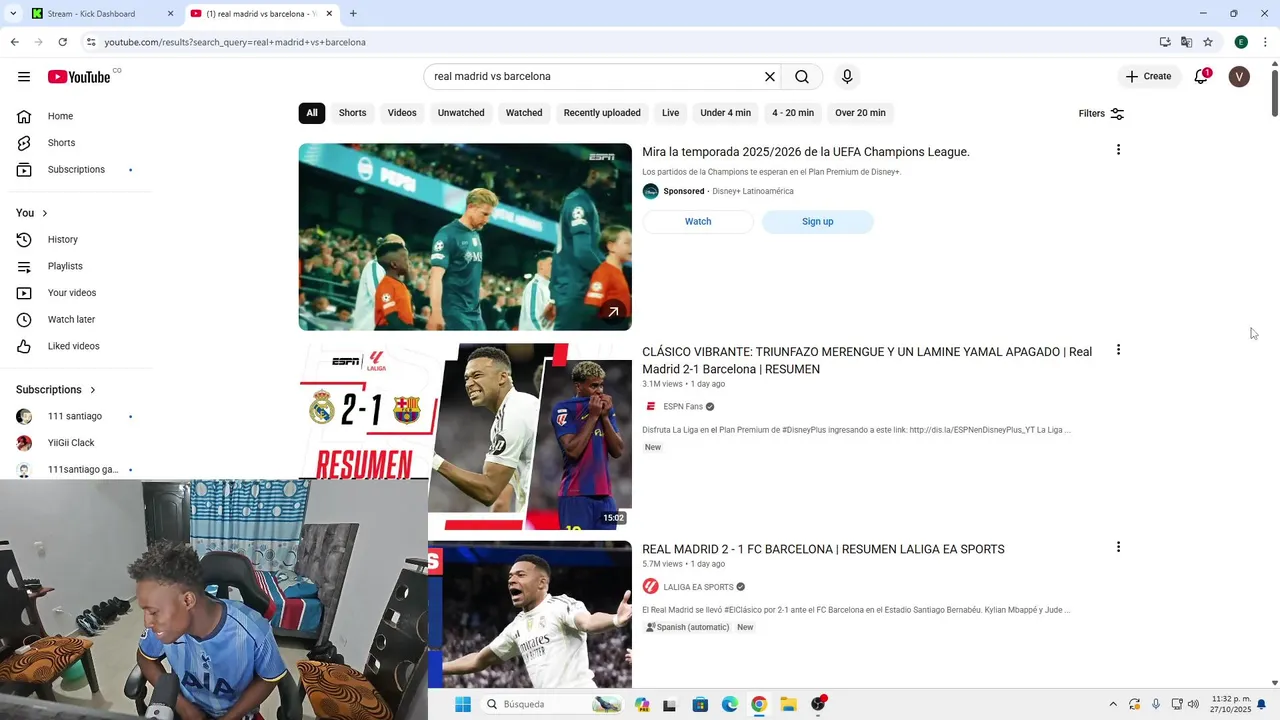Run search with the magnifying glass button
Viewport: 1280px width, 720px height.
[x=802, y=77]
